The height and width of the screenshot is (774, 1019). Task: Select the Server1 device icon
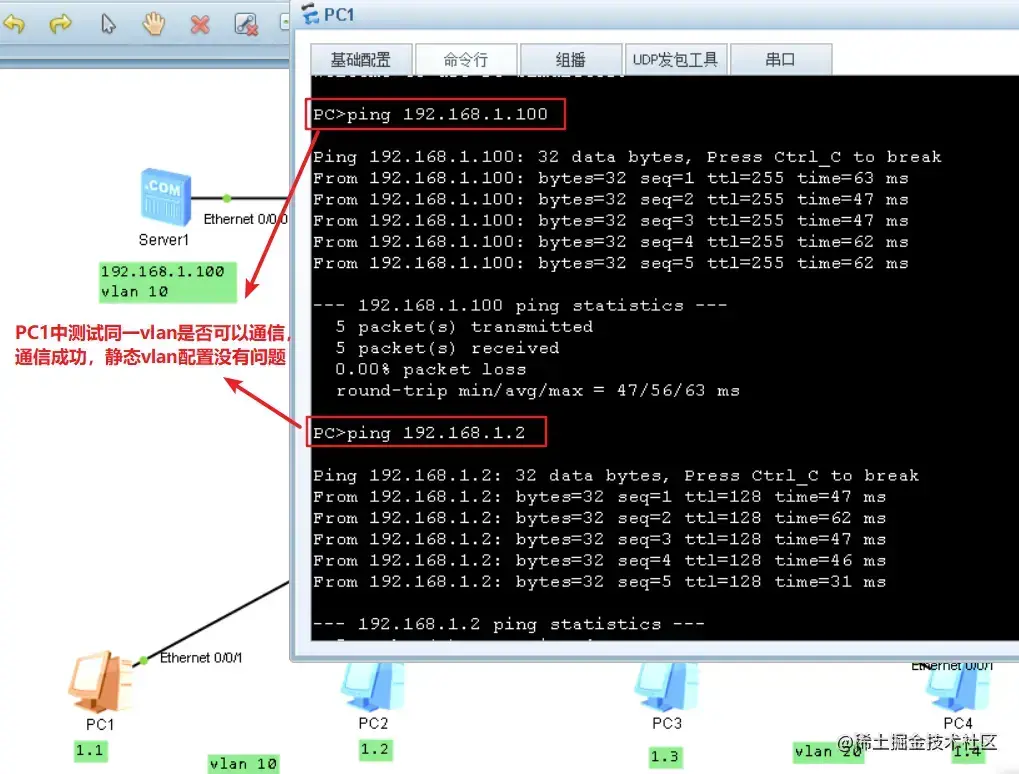165,196
